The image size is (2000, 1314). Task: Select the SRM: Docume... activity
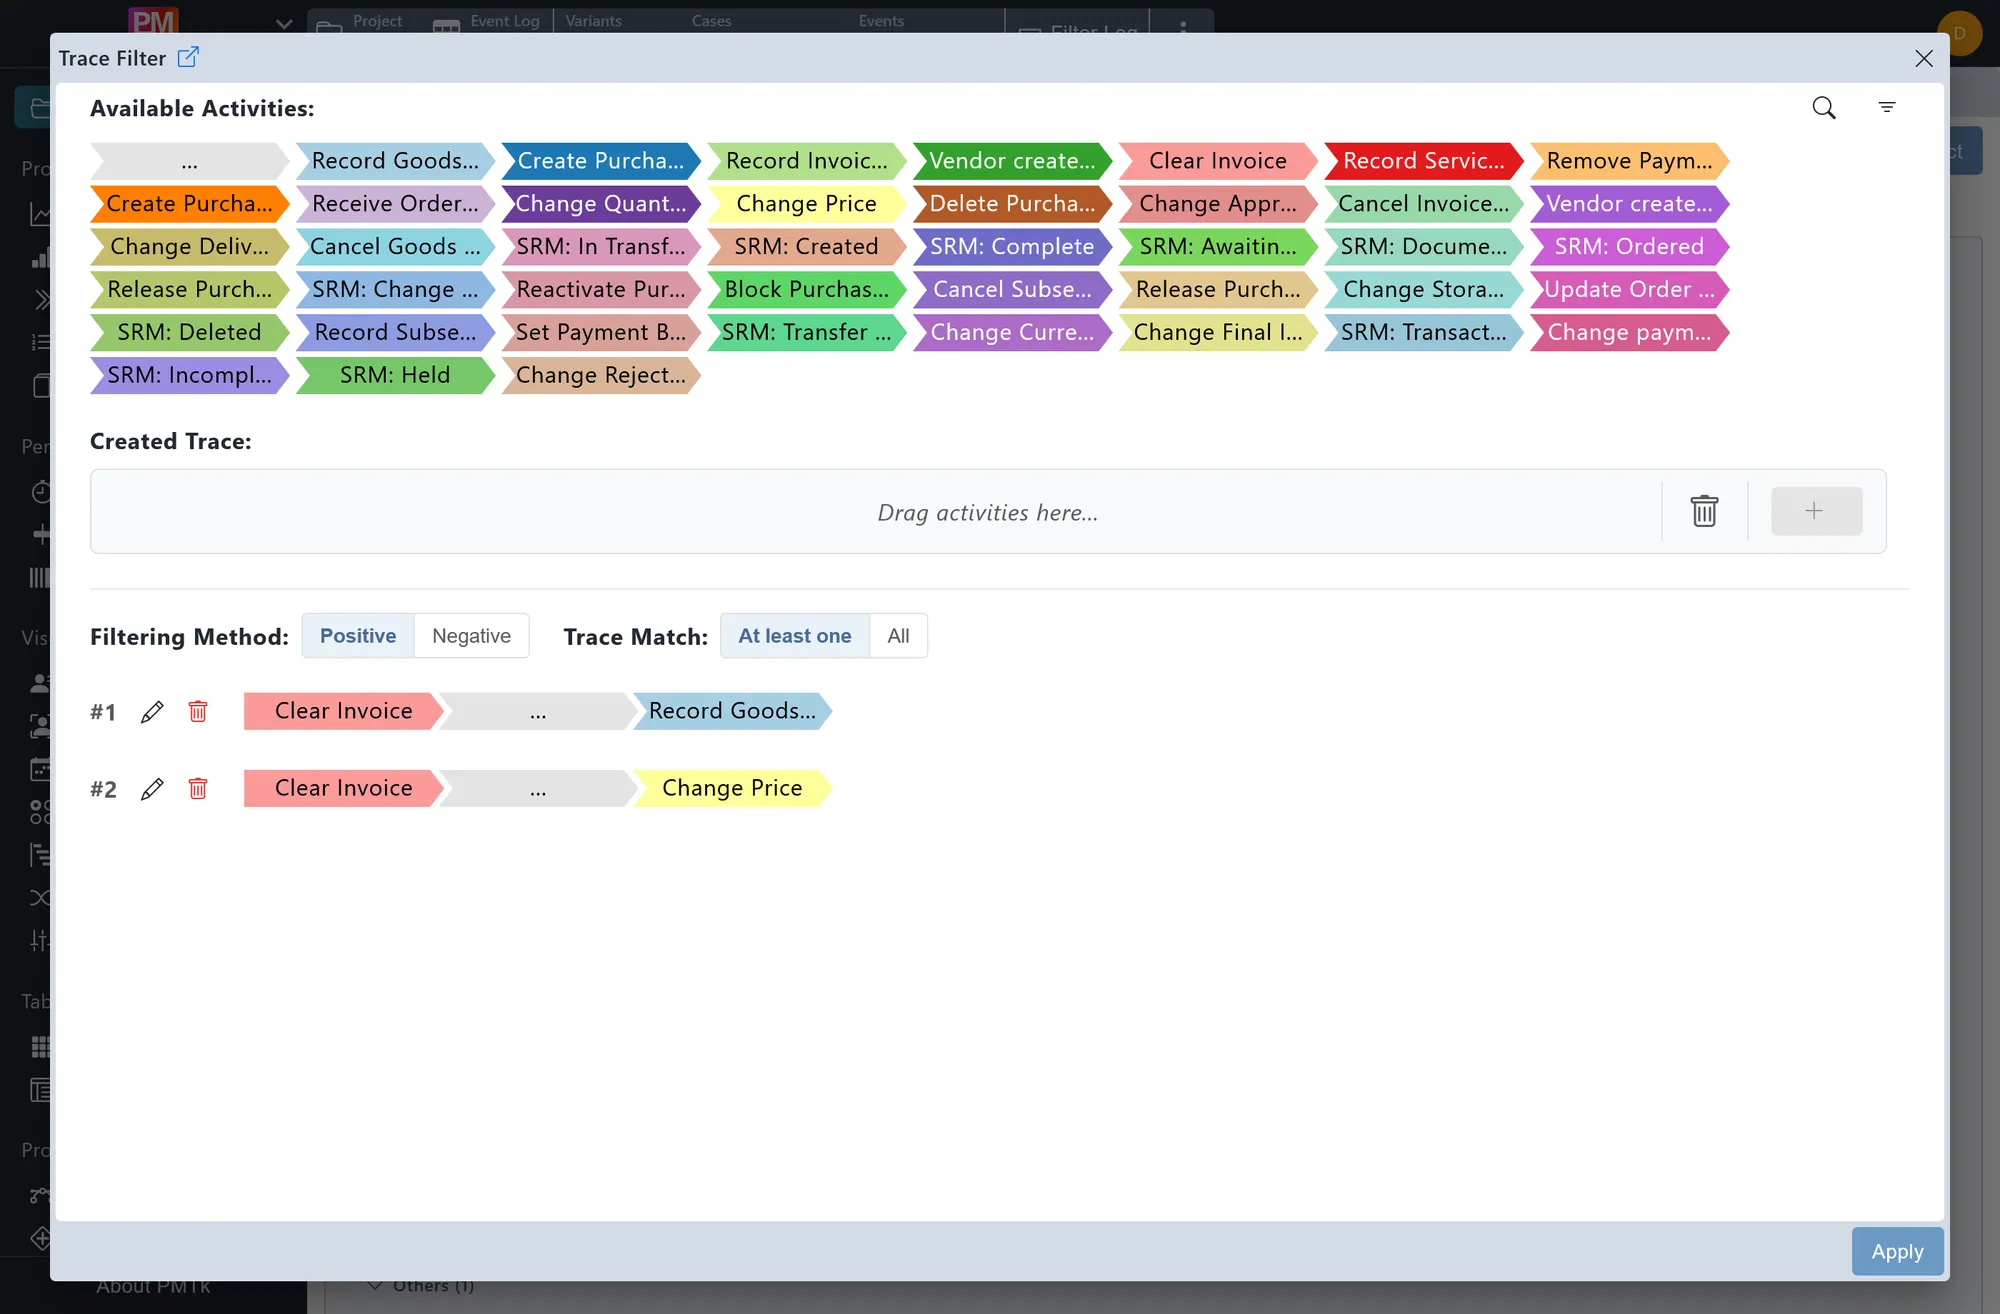point(1424,247)
